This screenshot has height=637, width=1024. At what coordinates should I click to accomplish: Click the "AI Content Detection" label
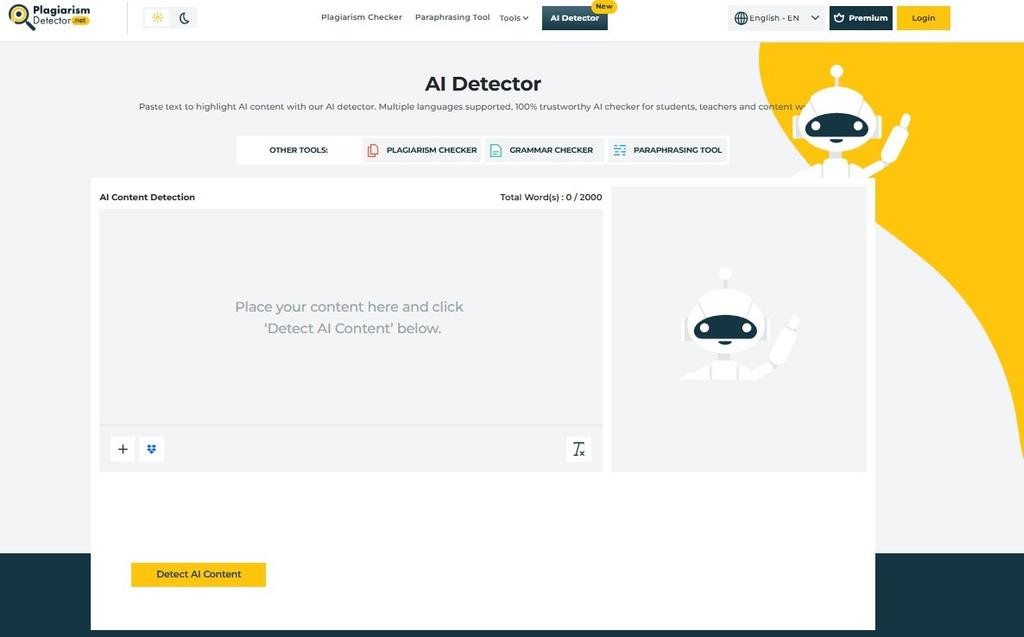(x=147, y=197)
